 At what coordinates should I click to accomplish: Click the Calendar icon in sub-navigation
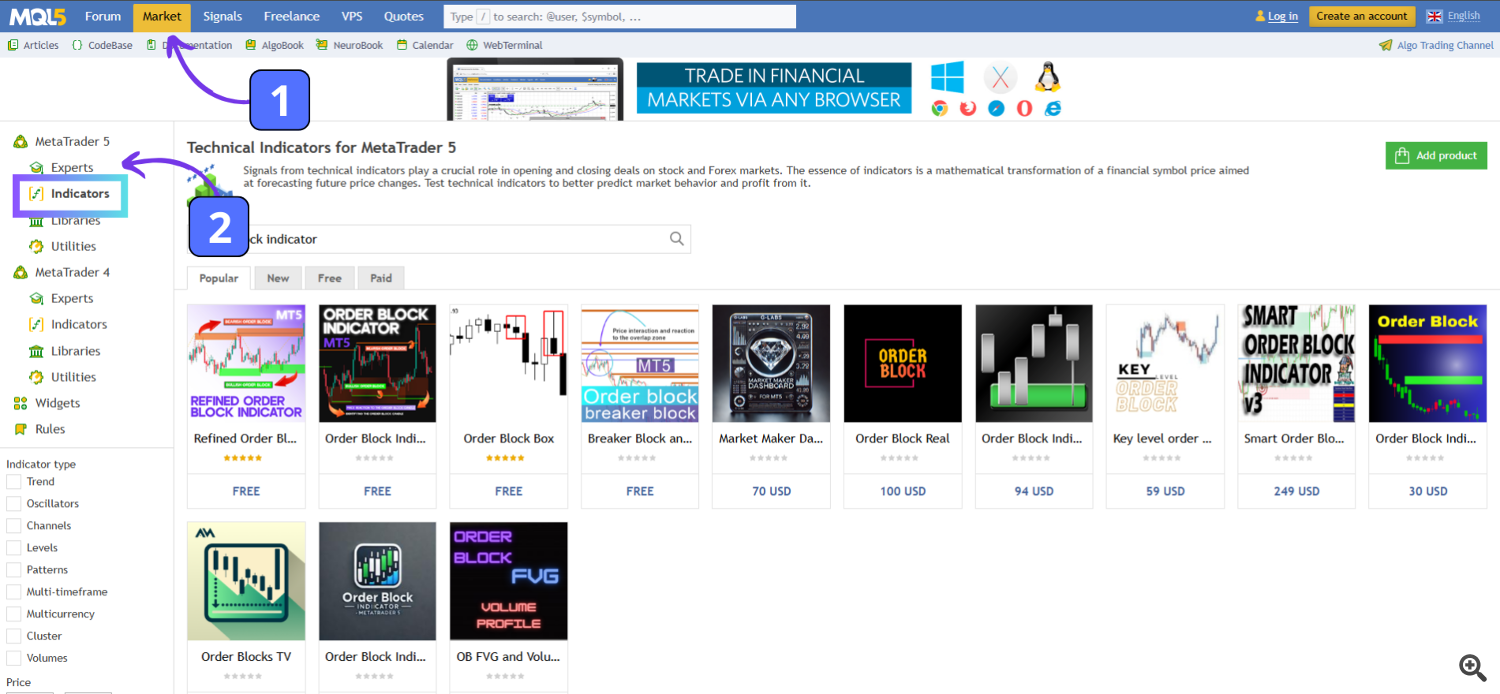402,45
